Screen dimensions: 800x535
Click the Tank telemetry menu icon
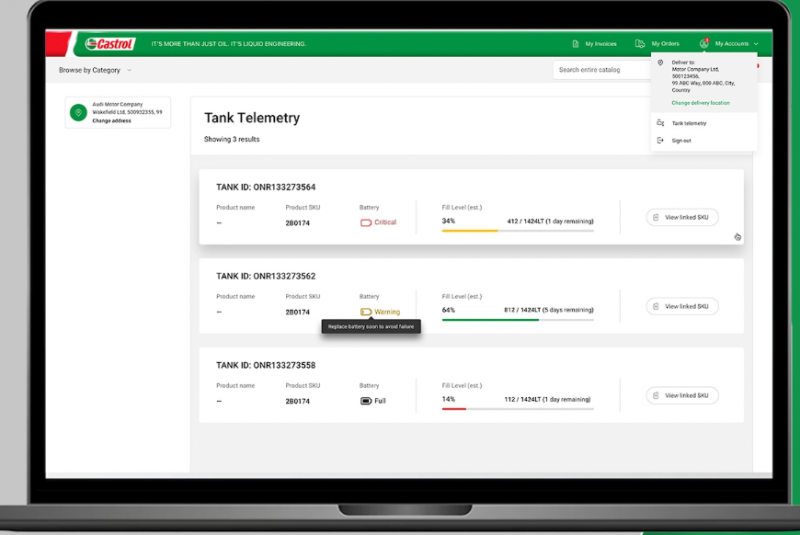[660, 123]
